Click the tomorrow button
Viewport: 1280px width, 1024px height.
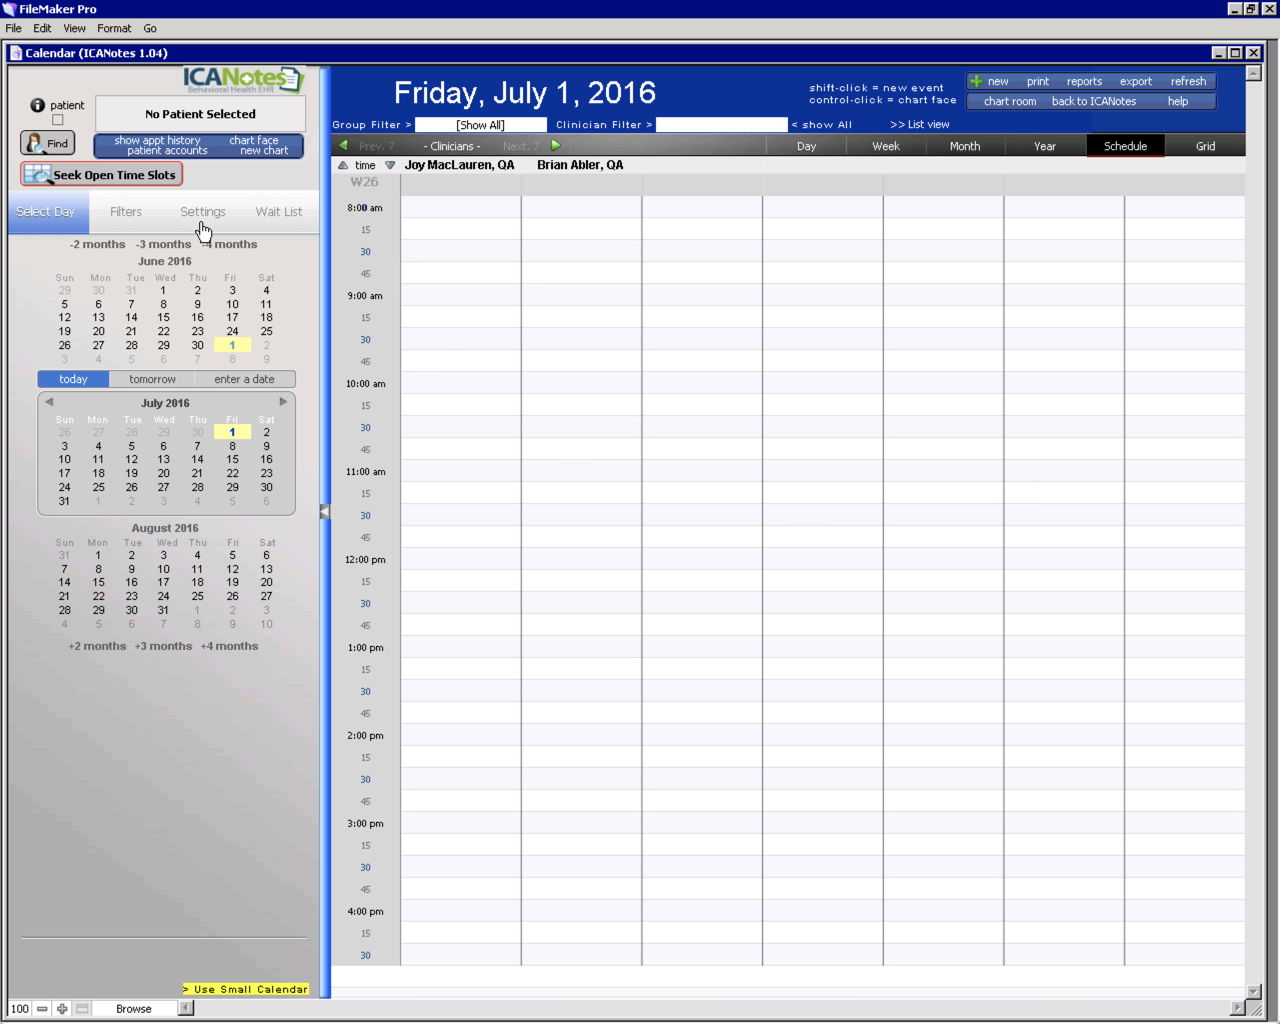click(152, 379)
